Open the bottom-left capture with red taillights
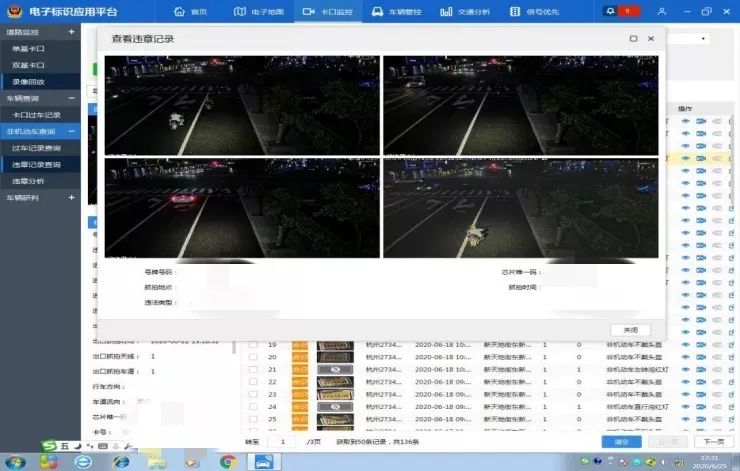 (x=242, y=208)
